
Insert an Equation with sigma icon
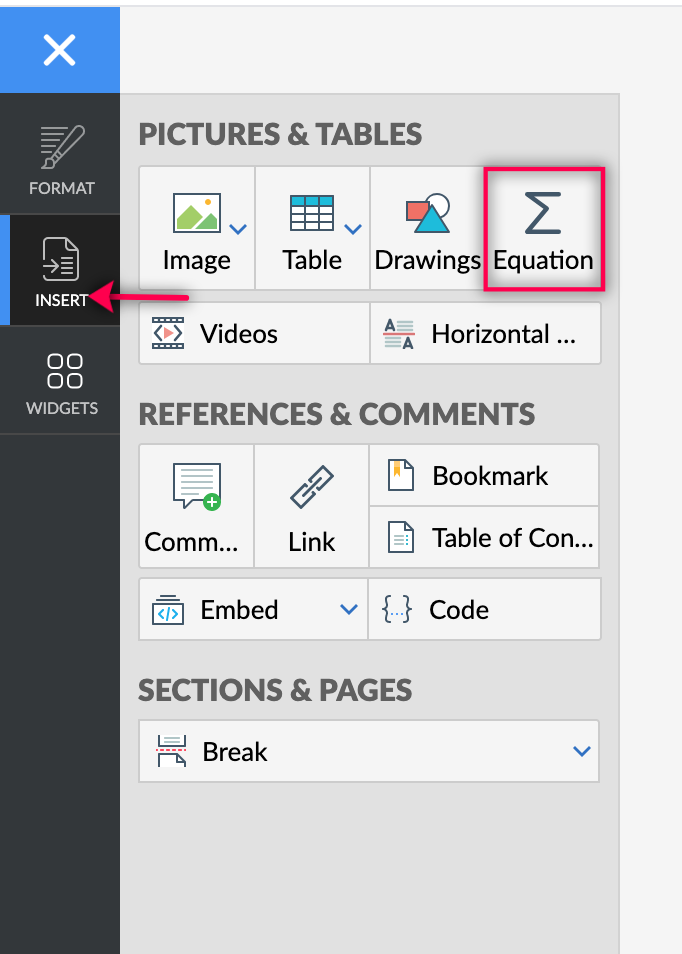coord(544,230)
